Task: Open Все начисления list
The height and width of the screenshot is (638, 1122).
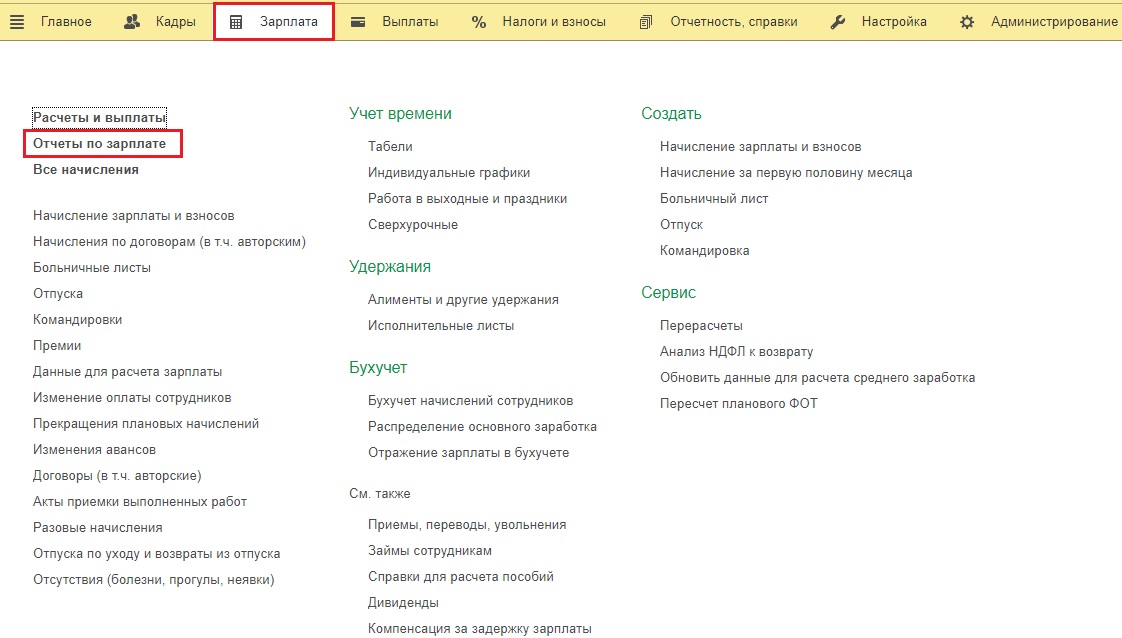Action: pyautogui.click(x=86, y=170)
